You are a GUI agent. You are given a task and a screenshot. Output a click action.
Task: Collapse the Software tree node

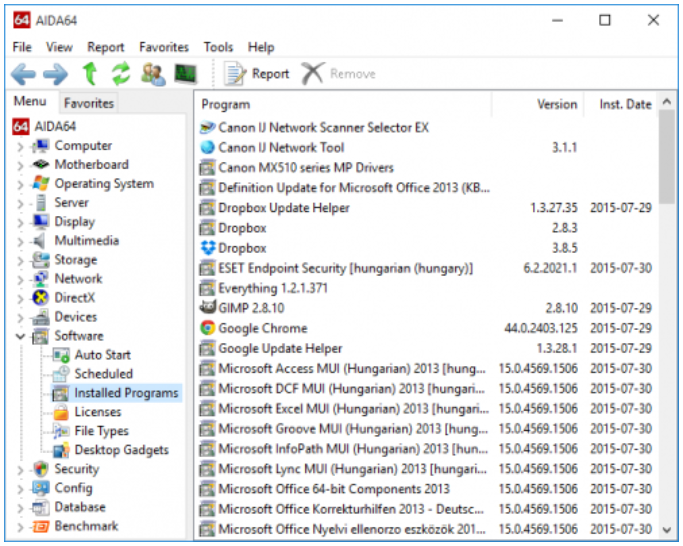[20, 336]
